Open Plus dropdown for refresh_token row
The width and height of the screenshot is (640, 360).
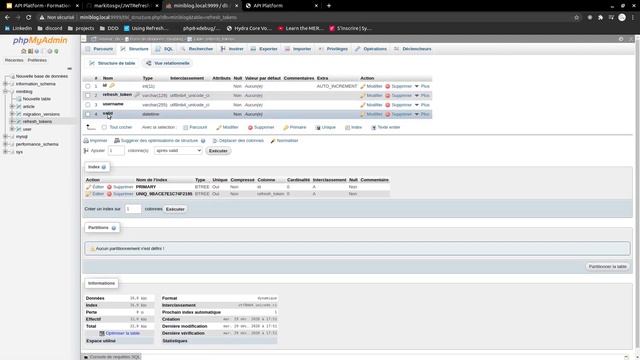click(422, 96)
